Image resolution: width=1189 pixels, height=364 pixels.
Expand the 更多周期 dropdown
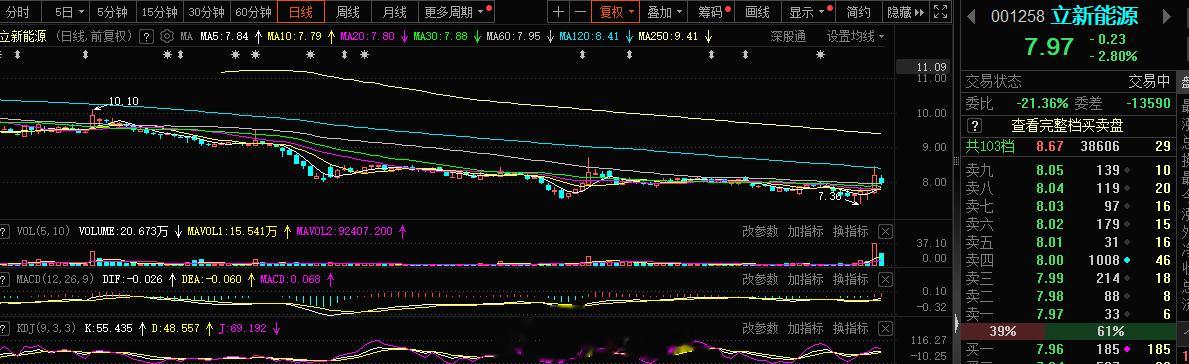455,11
